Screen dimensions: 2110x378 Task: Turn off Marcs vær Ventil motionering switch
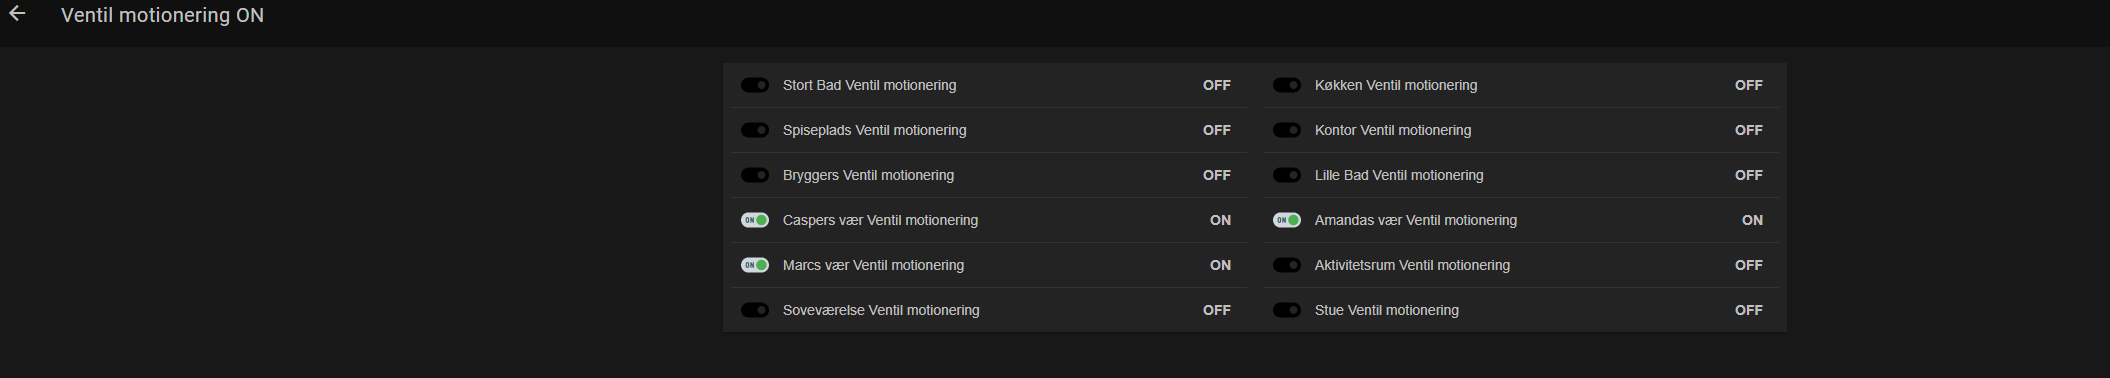[x=755, y=265]
